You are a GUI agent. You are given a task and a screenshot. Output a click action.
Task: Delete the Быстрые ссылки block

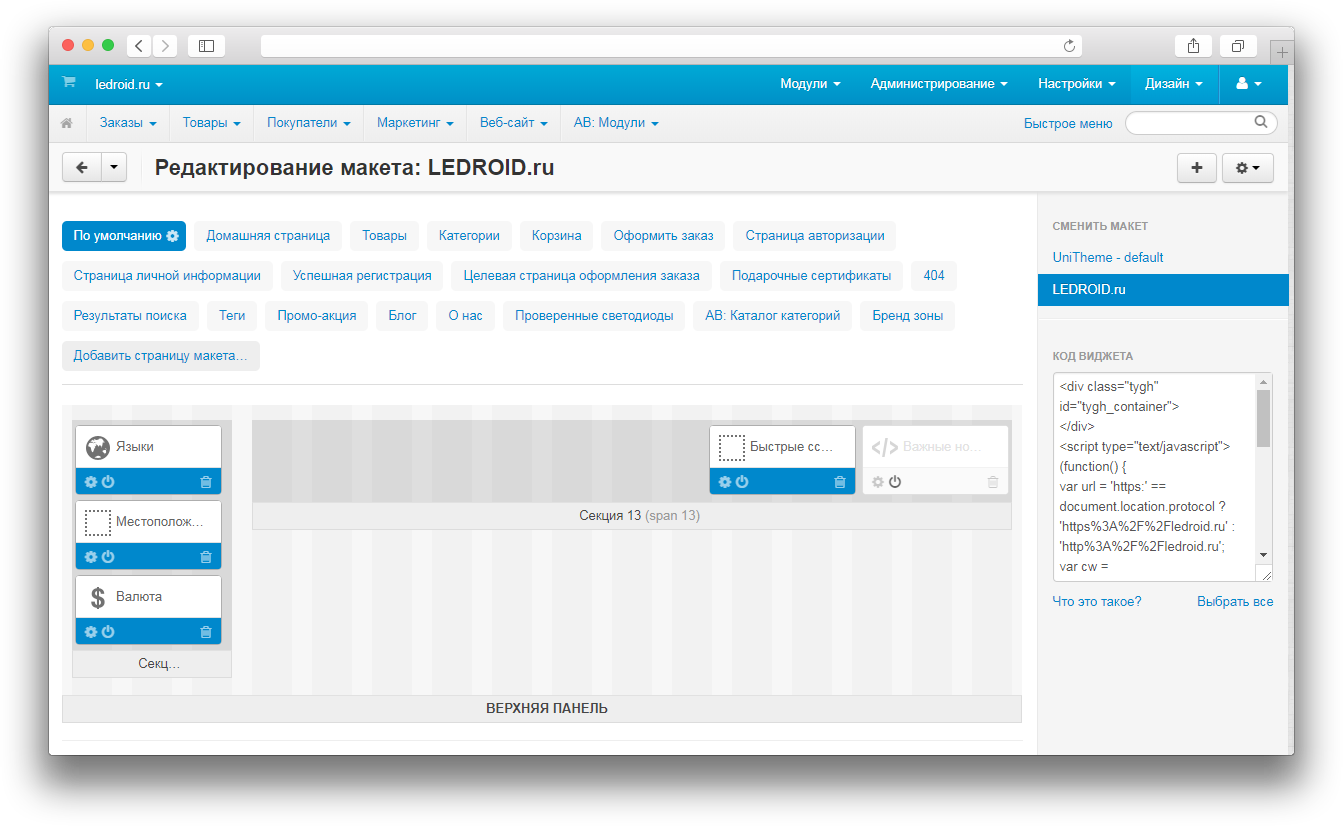(840, 482)
